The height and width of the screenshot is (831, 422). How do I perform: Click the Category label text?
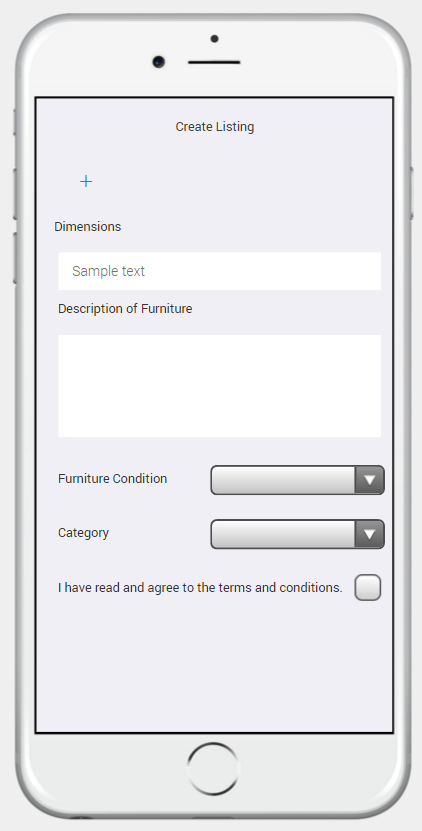click(x=83, y=533)
